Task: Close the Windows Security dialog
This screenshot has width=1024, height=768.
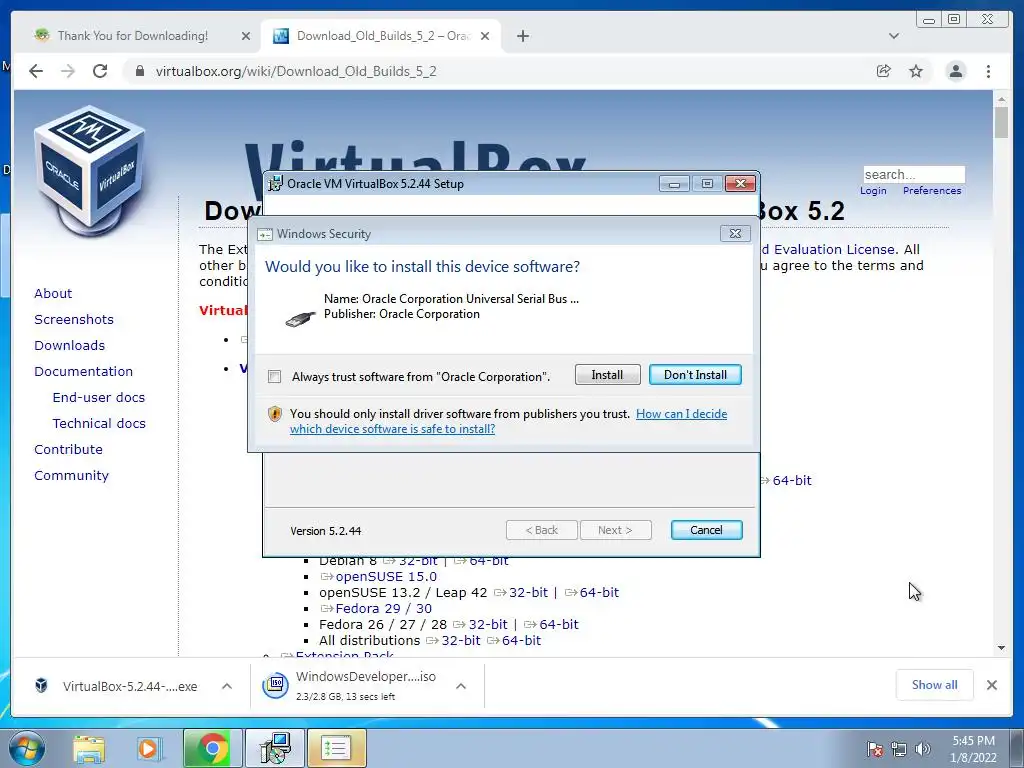Action: [735, 234]
